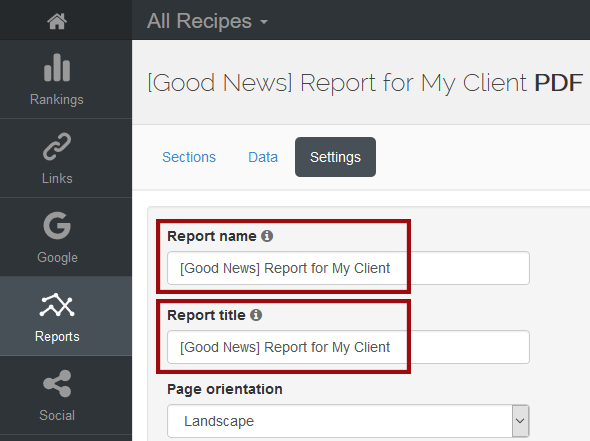This screenshot has height=441, width=590.
Task: Click the Google sidebar label
Action: tap(57, 257)
